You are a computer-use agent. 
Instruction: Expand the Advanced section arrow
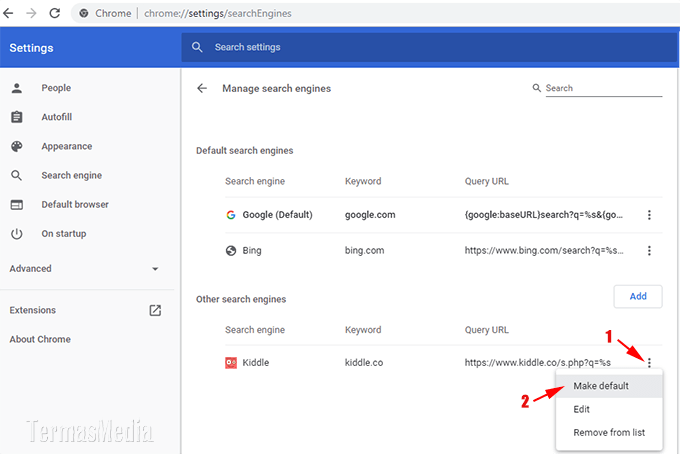coord(155,269)
